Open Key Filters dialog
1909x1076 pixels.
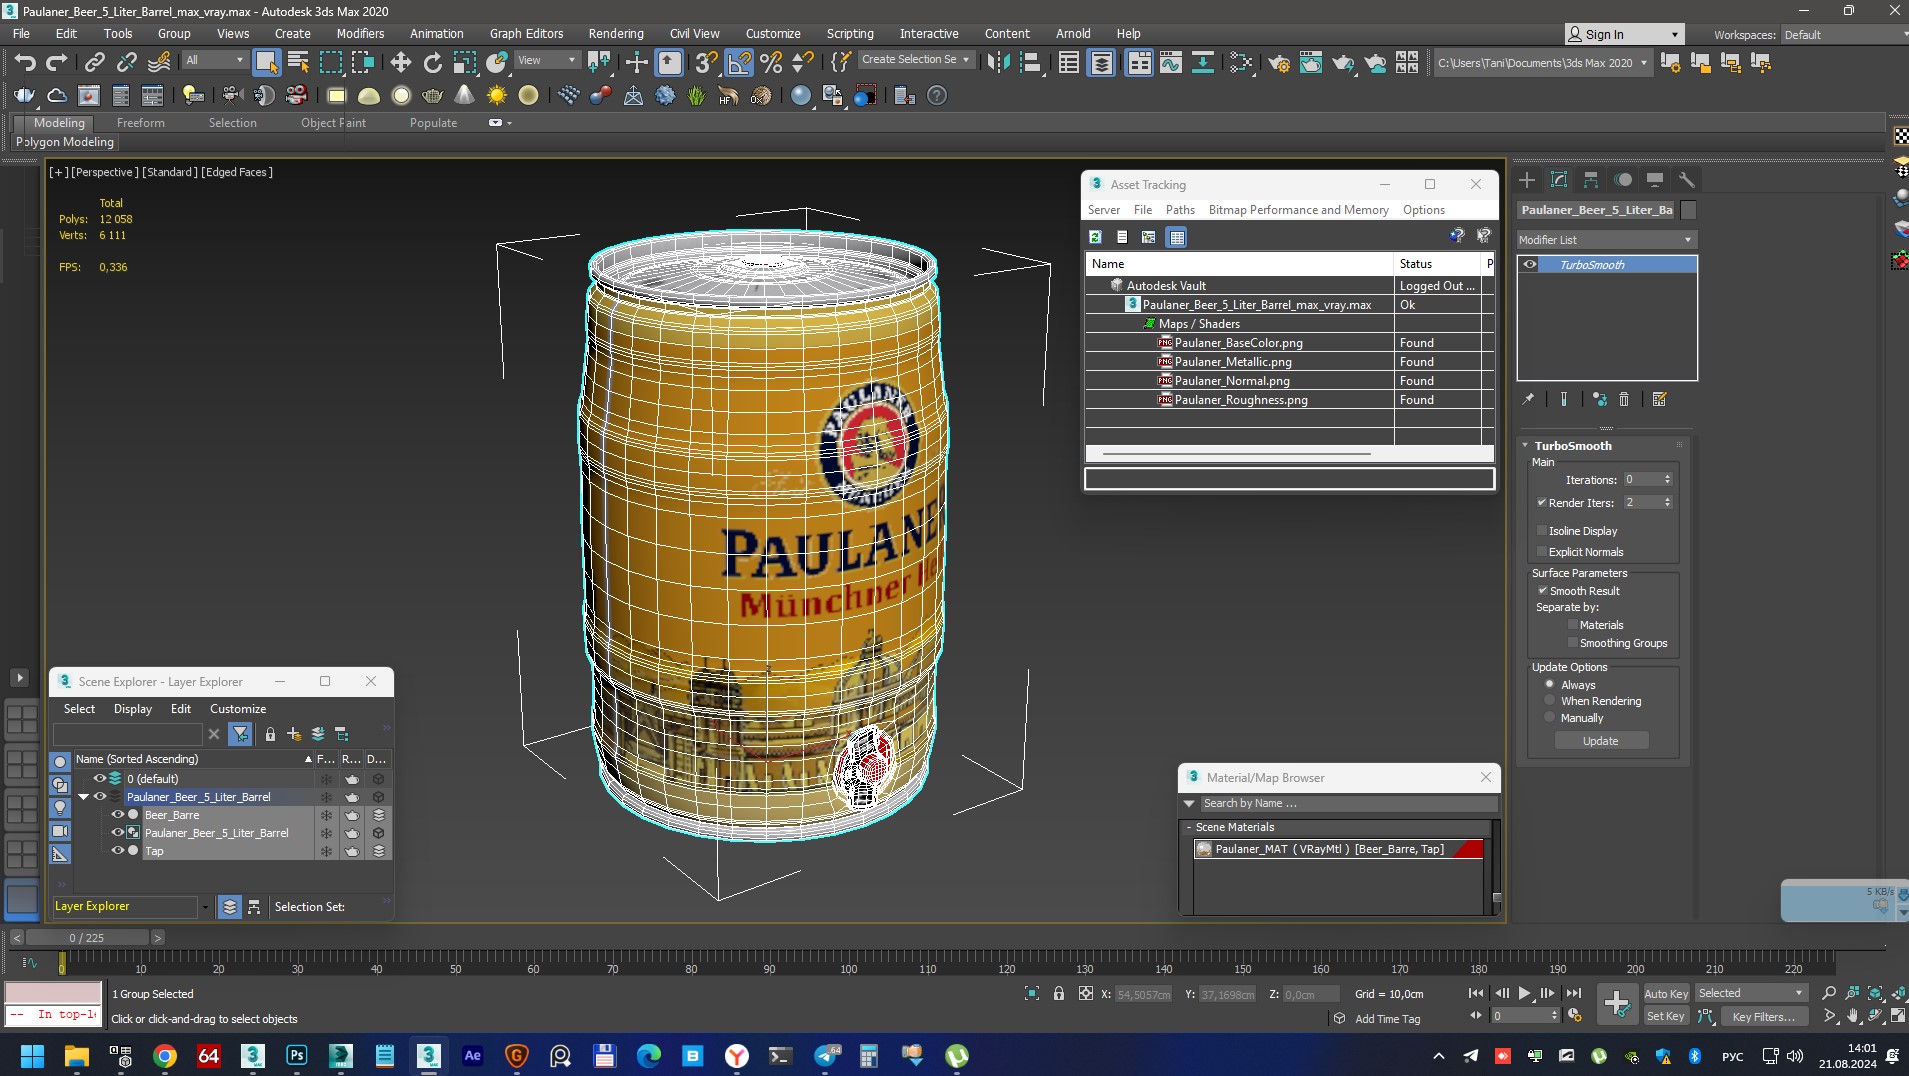tap(1763, 1016)
